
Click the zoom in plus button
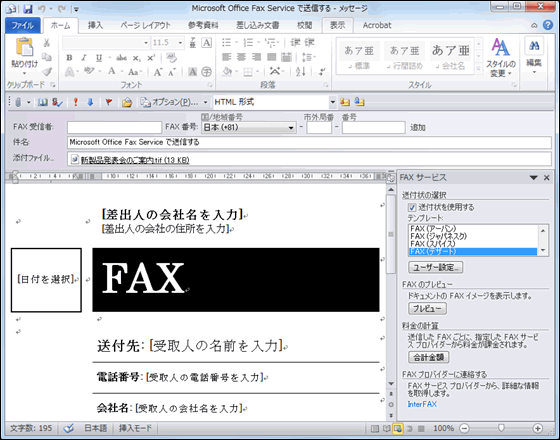(538, 428)
